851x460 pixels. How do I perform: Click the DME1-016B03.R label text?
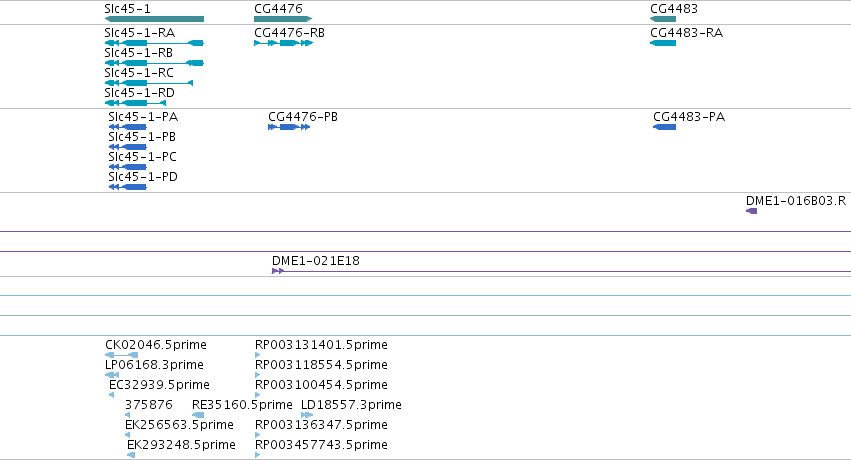pos(796,201)
